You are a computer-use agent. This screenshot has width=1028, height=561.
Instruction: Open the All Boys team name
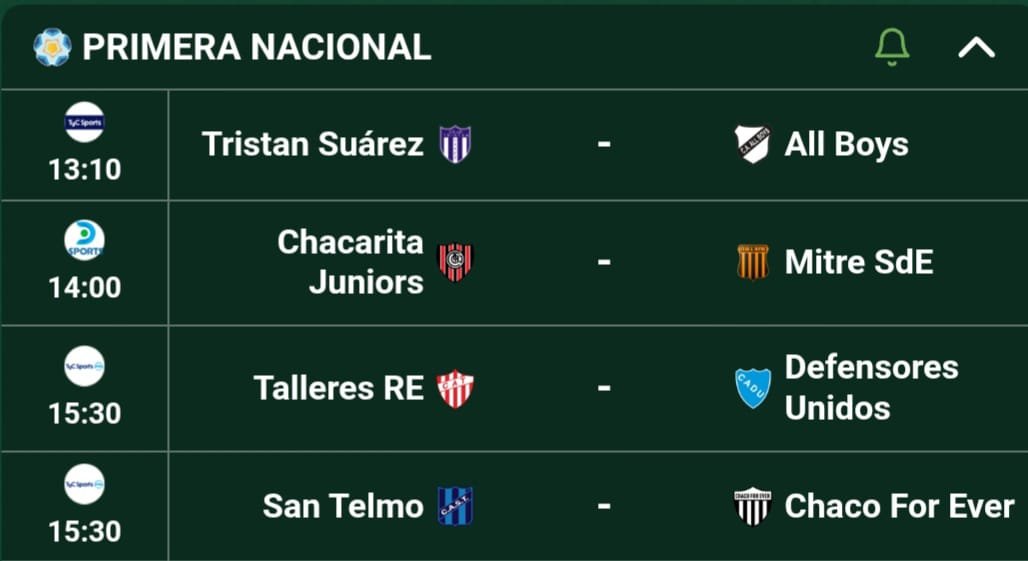[x=846, y=144]
